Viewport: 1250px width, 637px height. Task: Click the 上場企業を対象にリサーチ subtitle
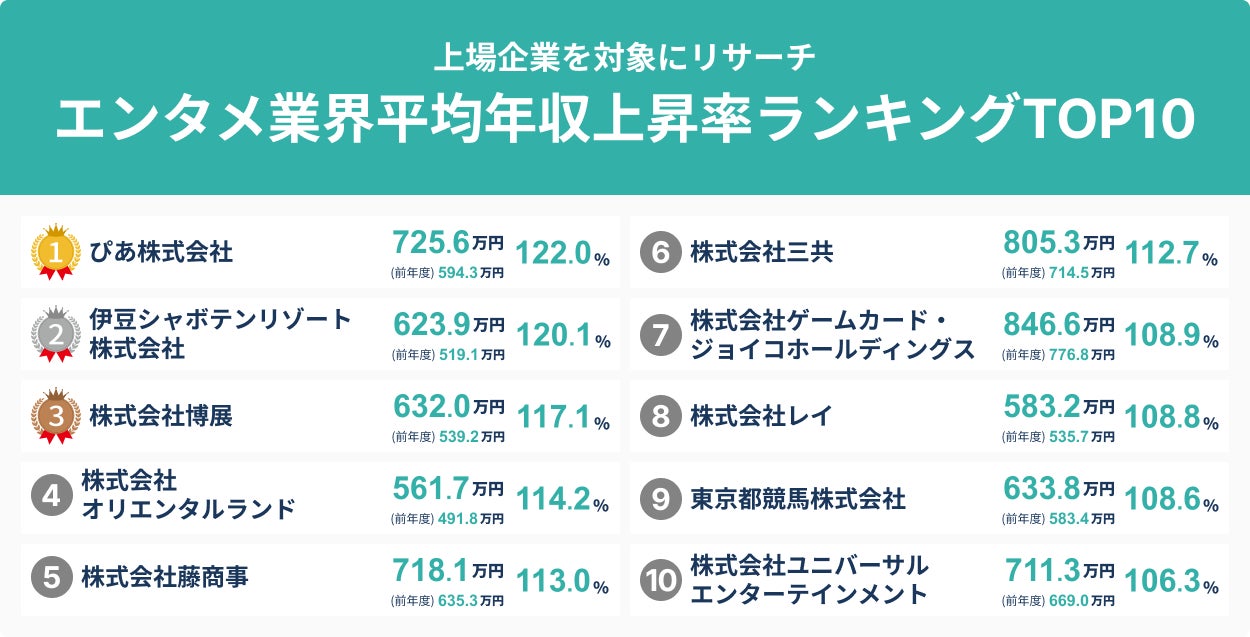[625, 56]
